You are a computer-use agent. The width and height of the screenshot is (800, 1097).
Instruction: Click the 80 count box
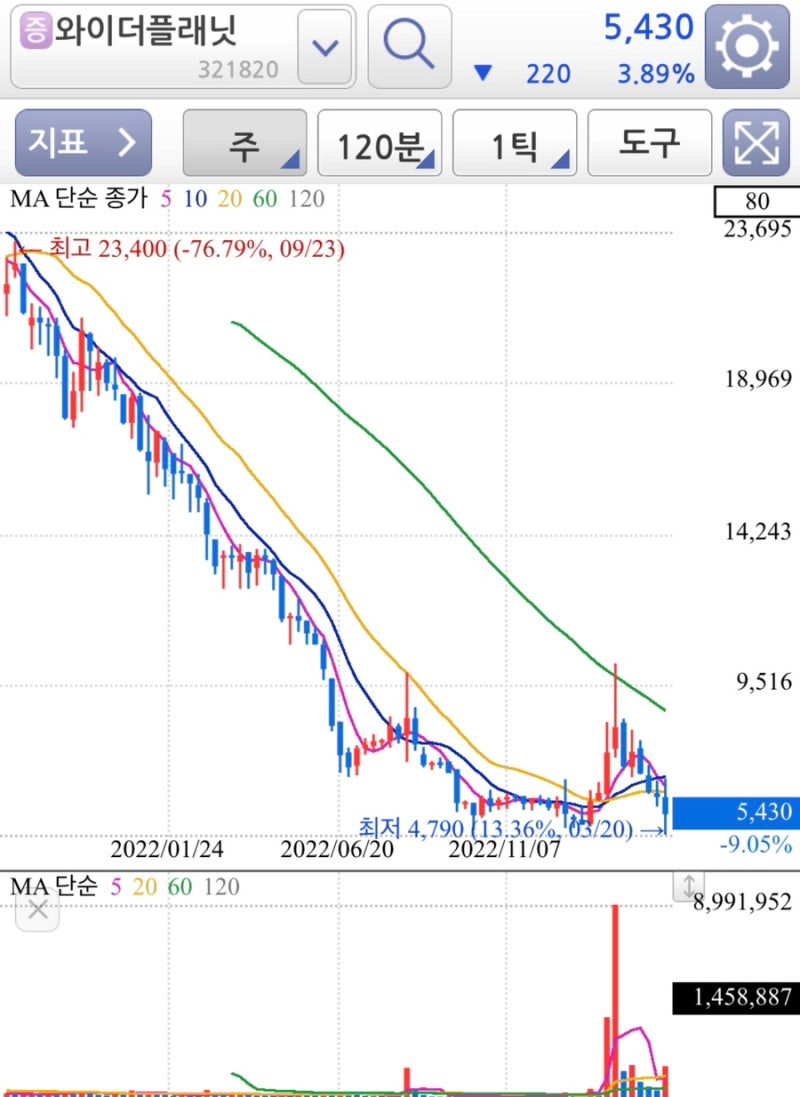[x=757, y=201]
